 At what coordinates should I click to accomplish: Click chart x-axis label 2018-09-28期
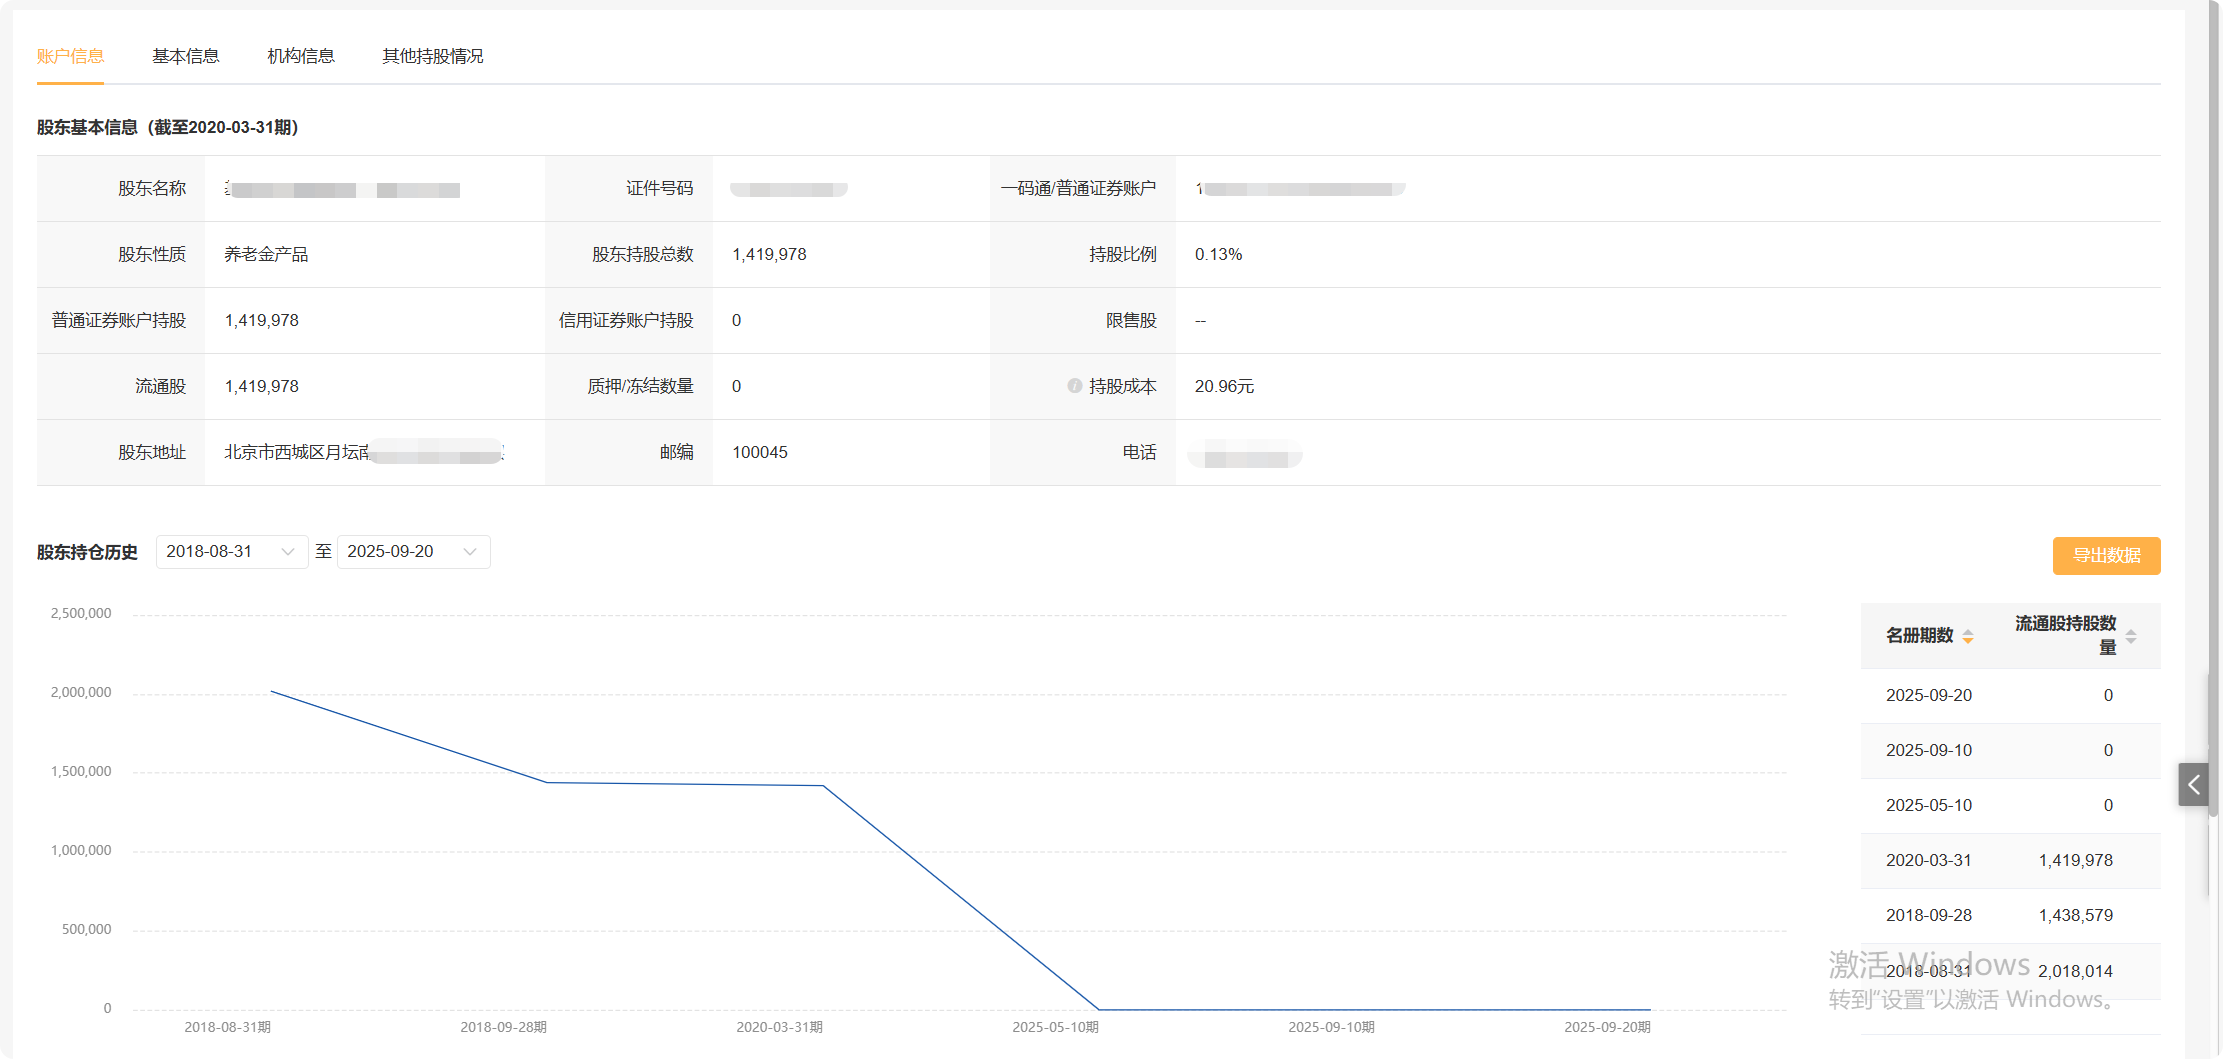504,1028
